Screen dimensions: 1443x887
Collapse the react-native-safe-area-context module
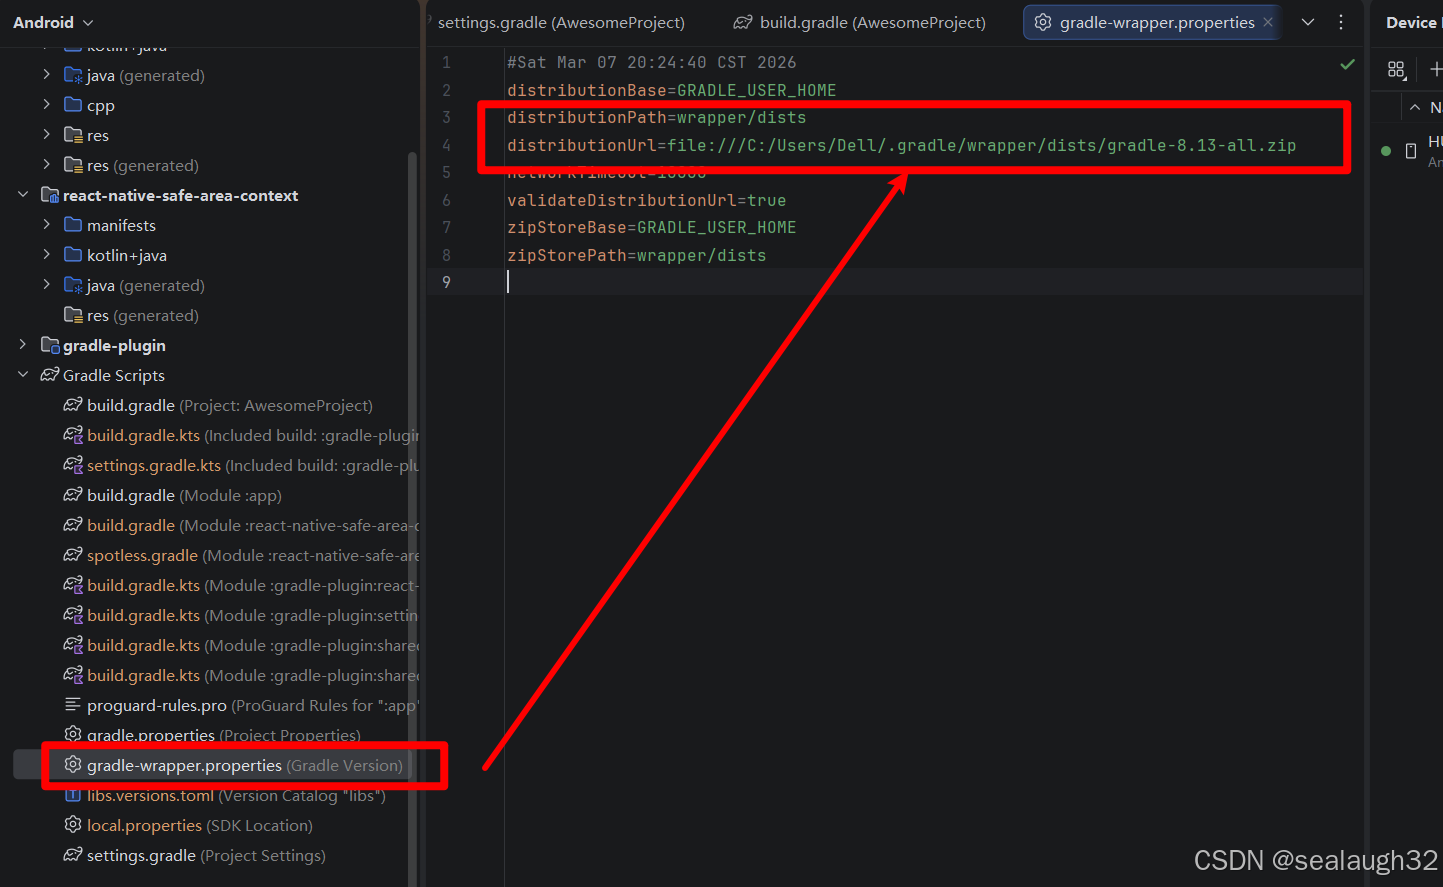click(x=22, y=195)
